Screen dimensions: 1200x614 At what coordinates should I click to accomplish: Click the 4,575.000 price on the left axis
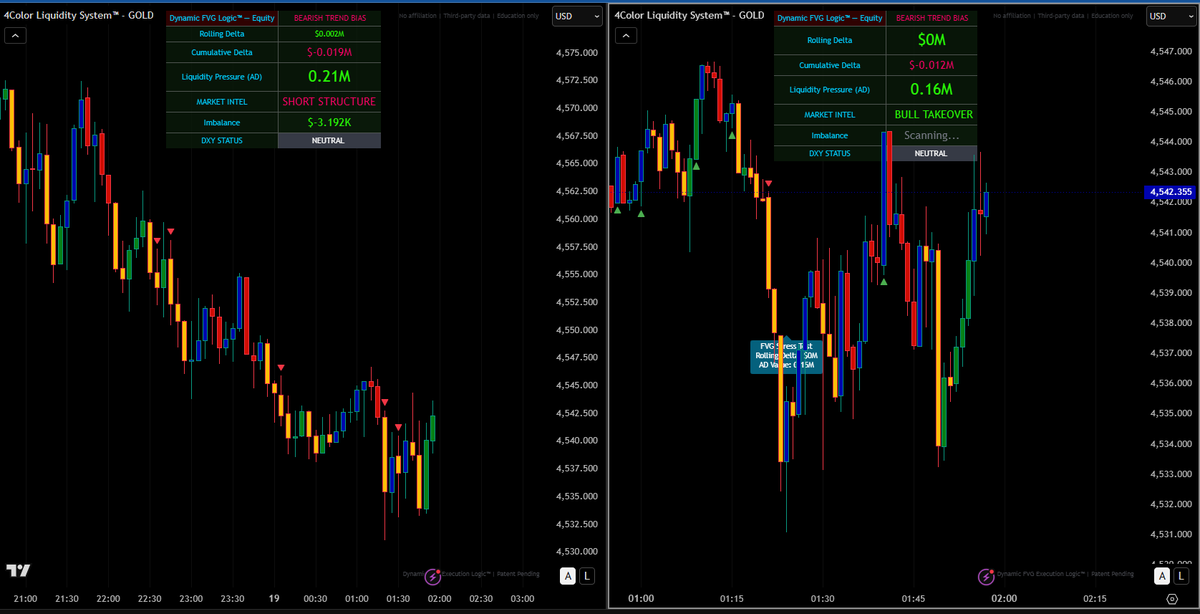pos(577,53)
